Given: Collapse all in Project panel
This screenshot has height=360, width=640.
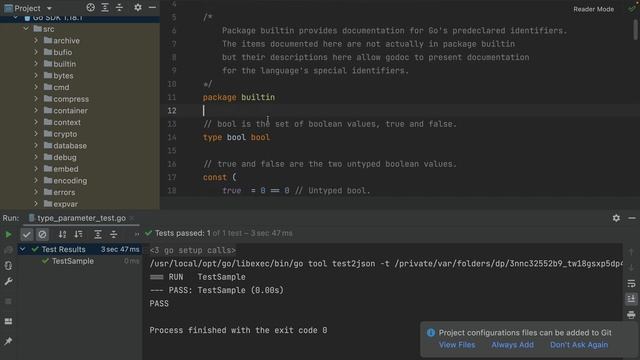Looking at the screenshot, I should (x=119, y=7).
